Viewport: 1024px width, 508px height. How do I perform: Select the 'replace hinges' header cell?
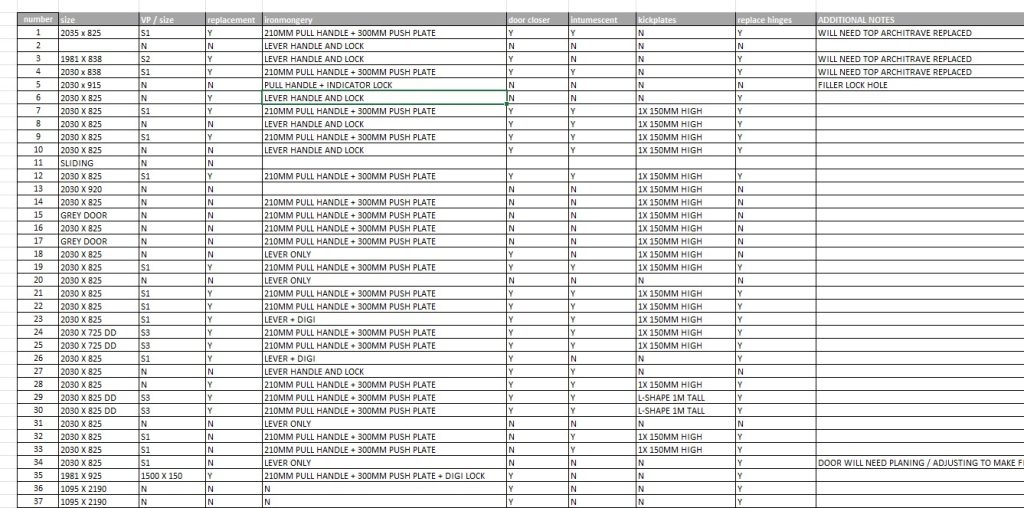pyautogui.click(x=775, y=20)
